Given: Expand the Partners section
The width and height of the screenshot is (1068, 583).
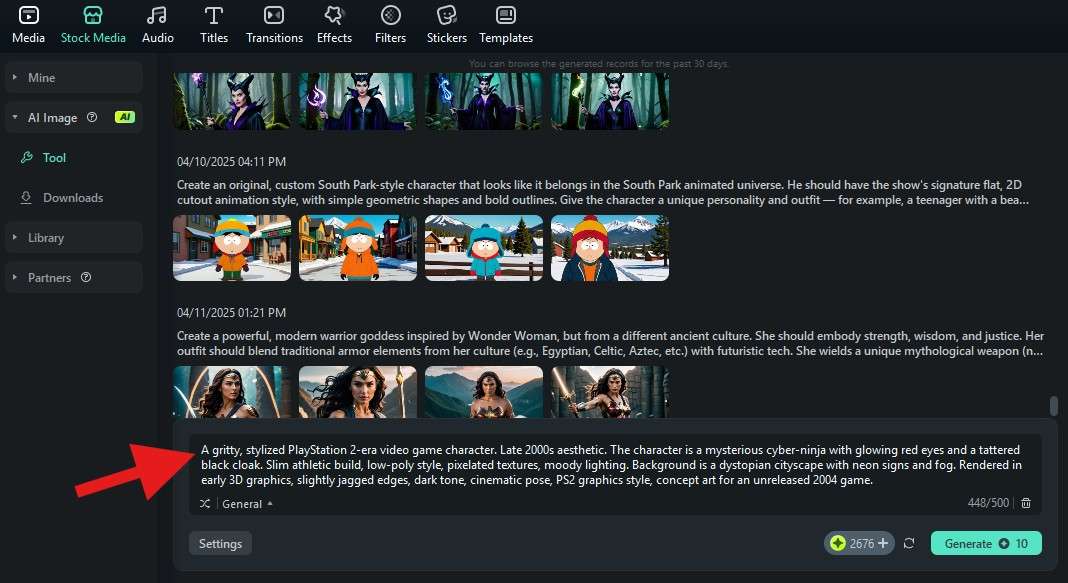Looking at the screenshot, I should [74, 278].
